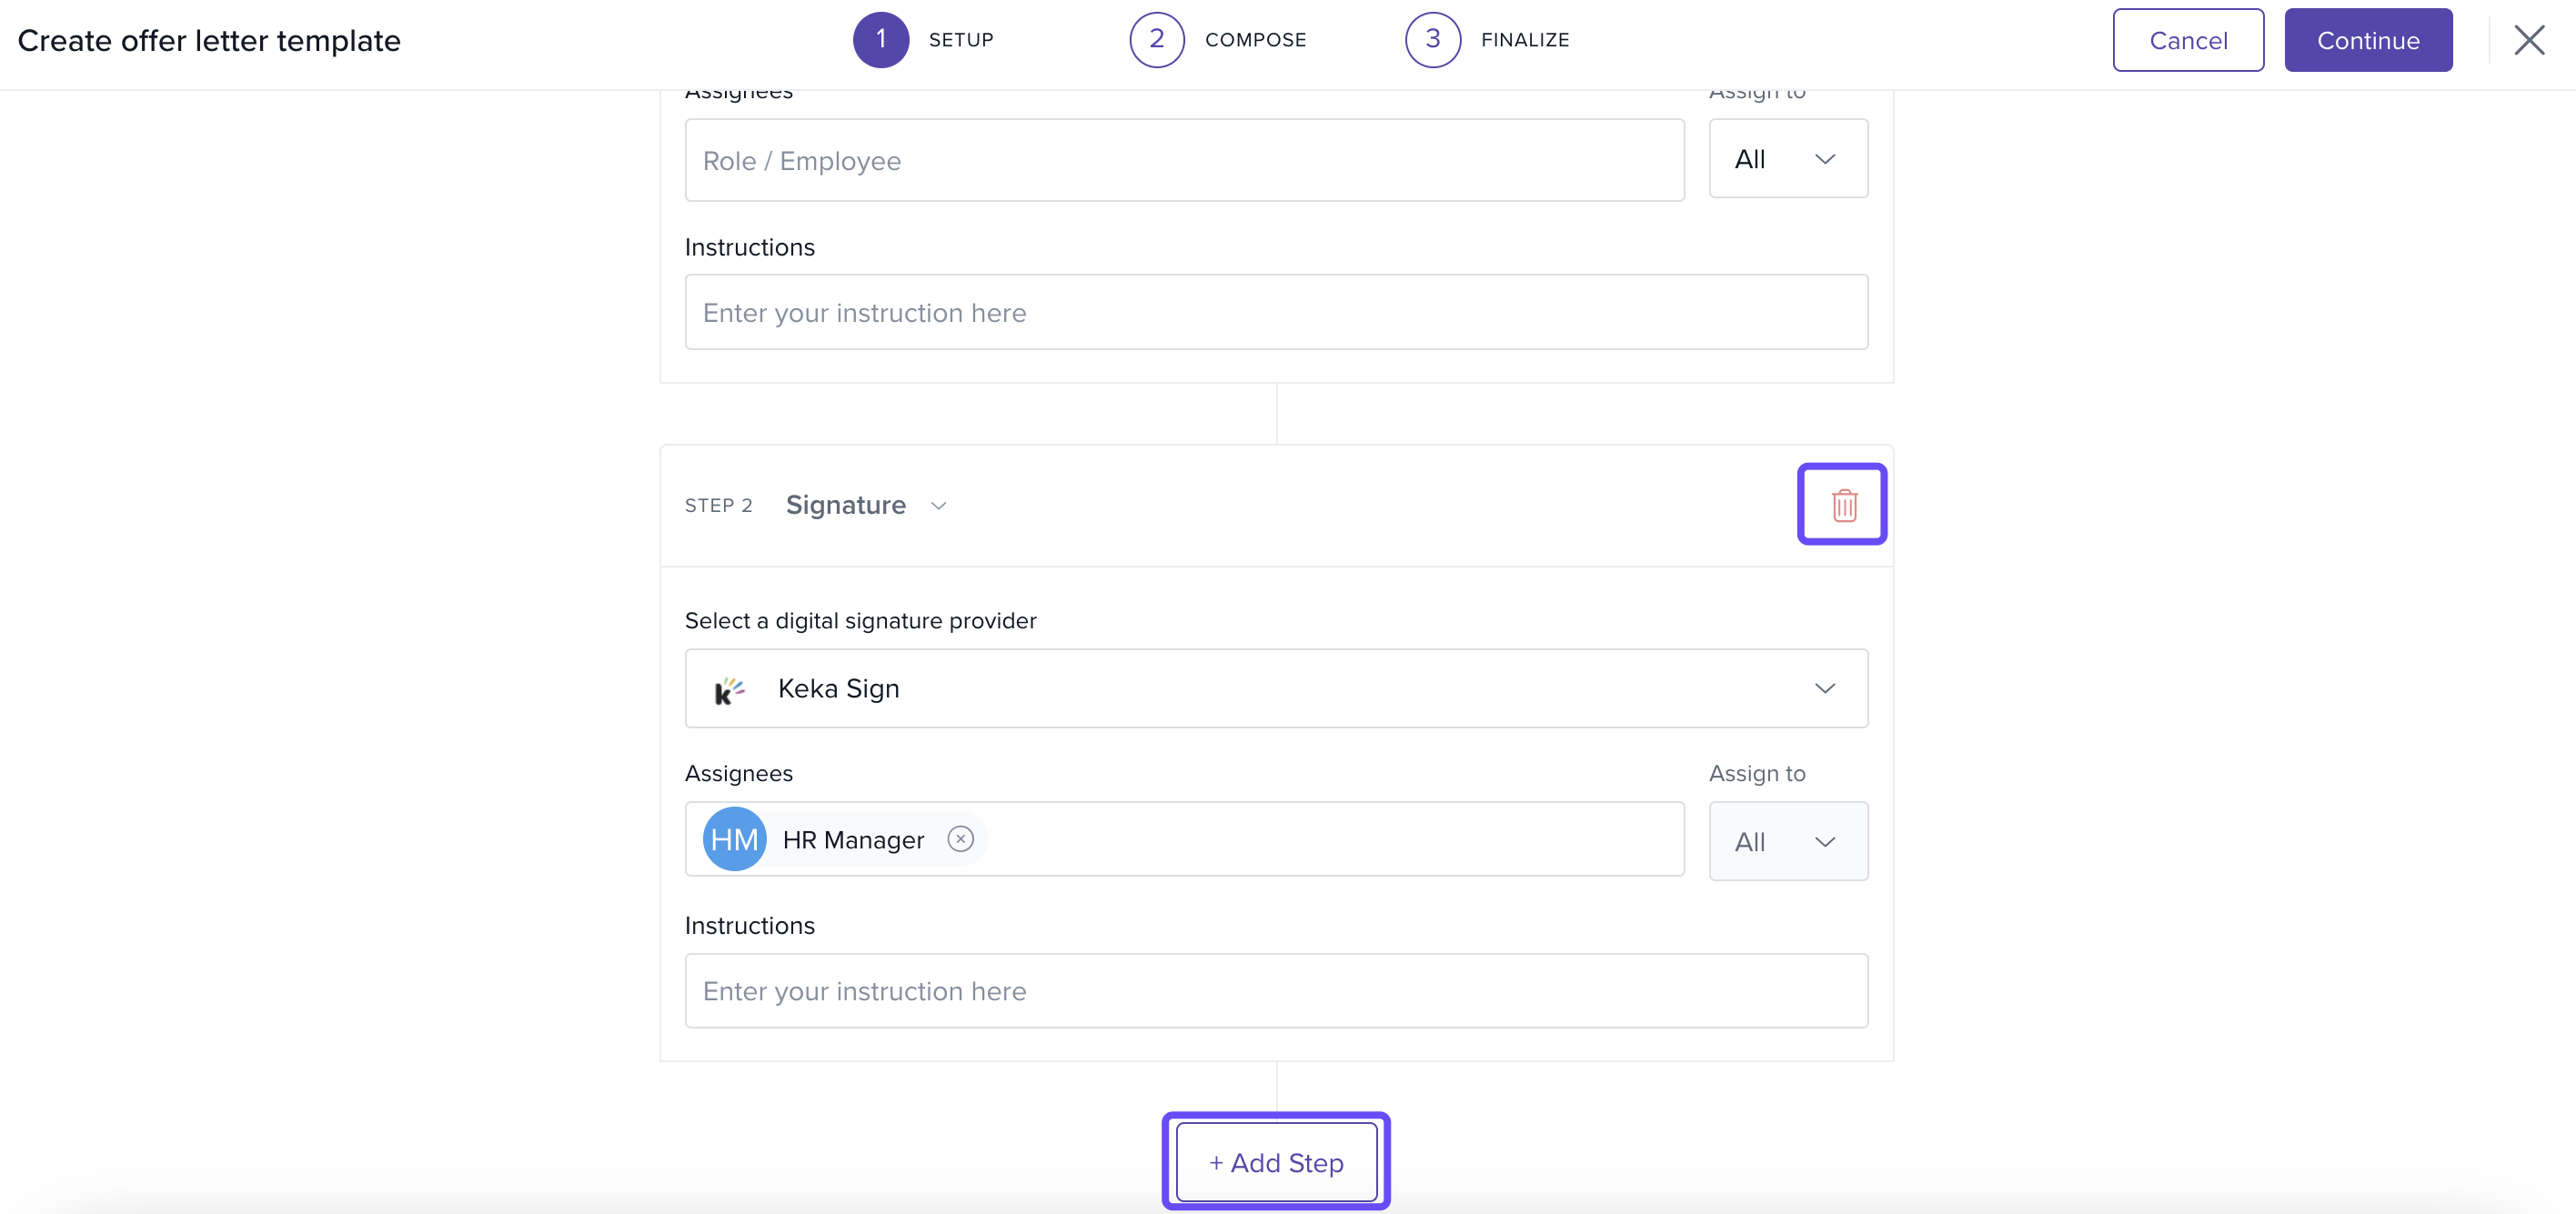Go to step 3 Finalize circle
2576x1214 pixels.
pos(1432,40)
